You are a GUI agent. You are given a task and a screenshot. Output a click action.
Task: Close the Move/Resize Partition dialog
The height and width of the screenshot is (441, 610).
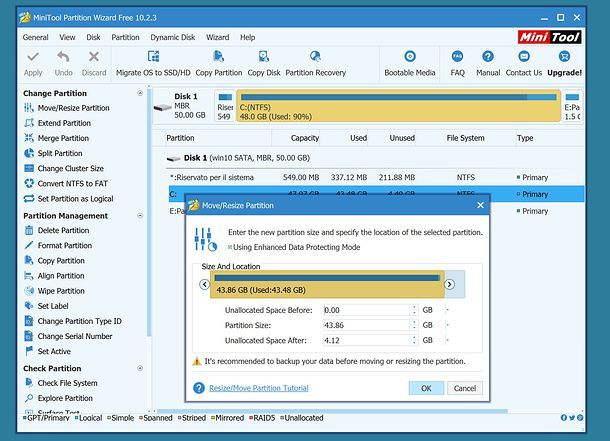(480, 205)
